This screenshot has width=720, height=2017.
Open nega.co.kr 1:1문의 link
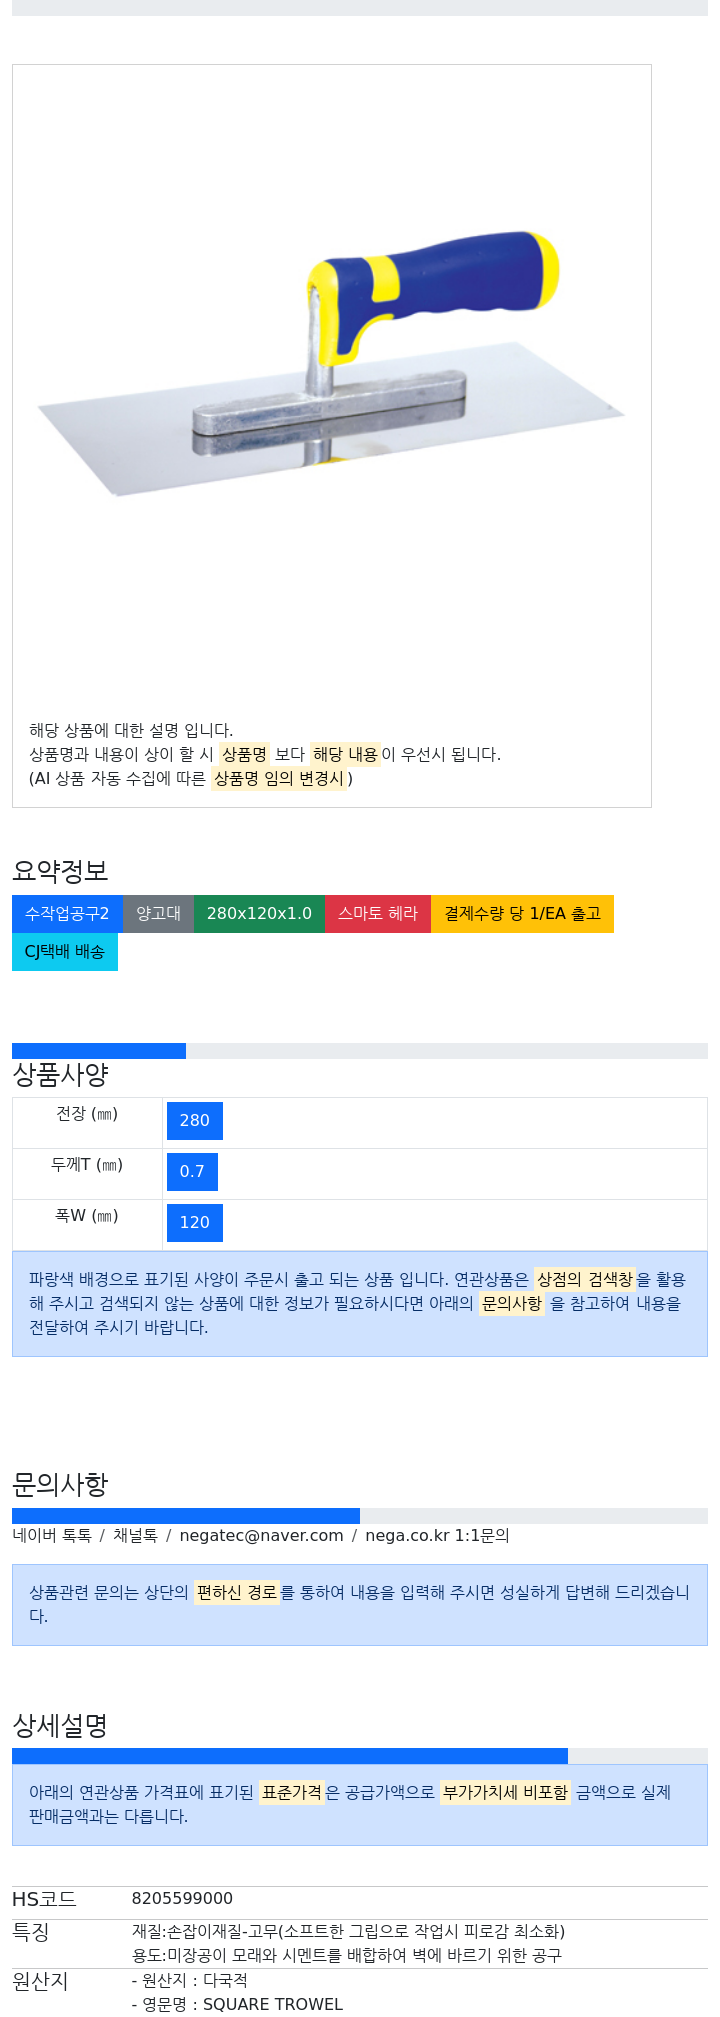(x=437, y=1536)
